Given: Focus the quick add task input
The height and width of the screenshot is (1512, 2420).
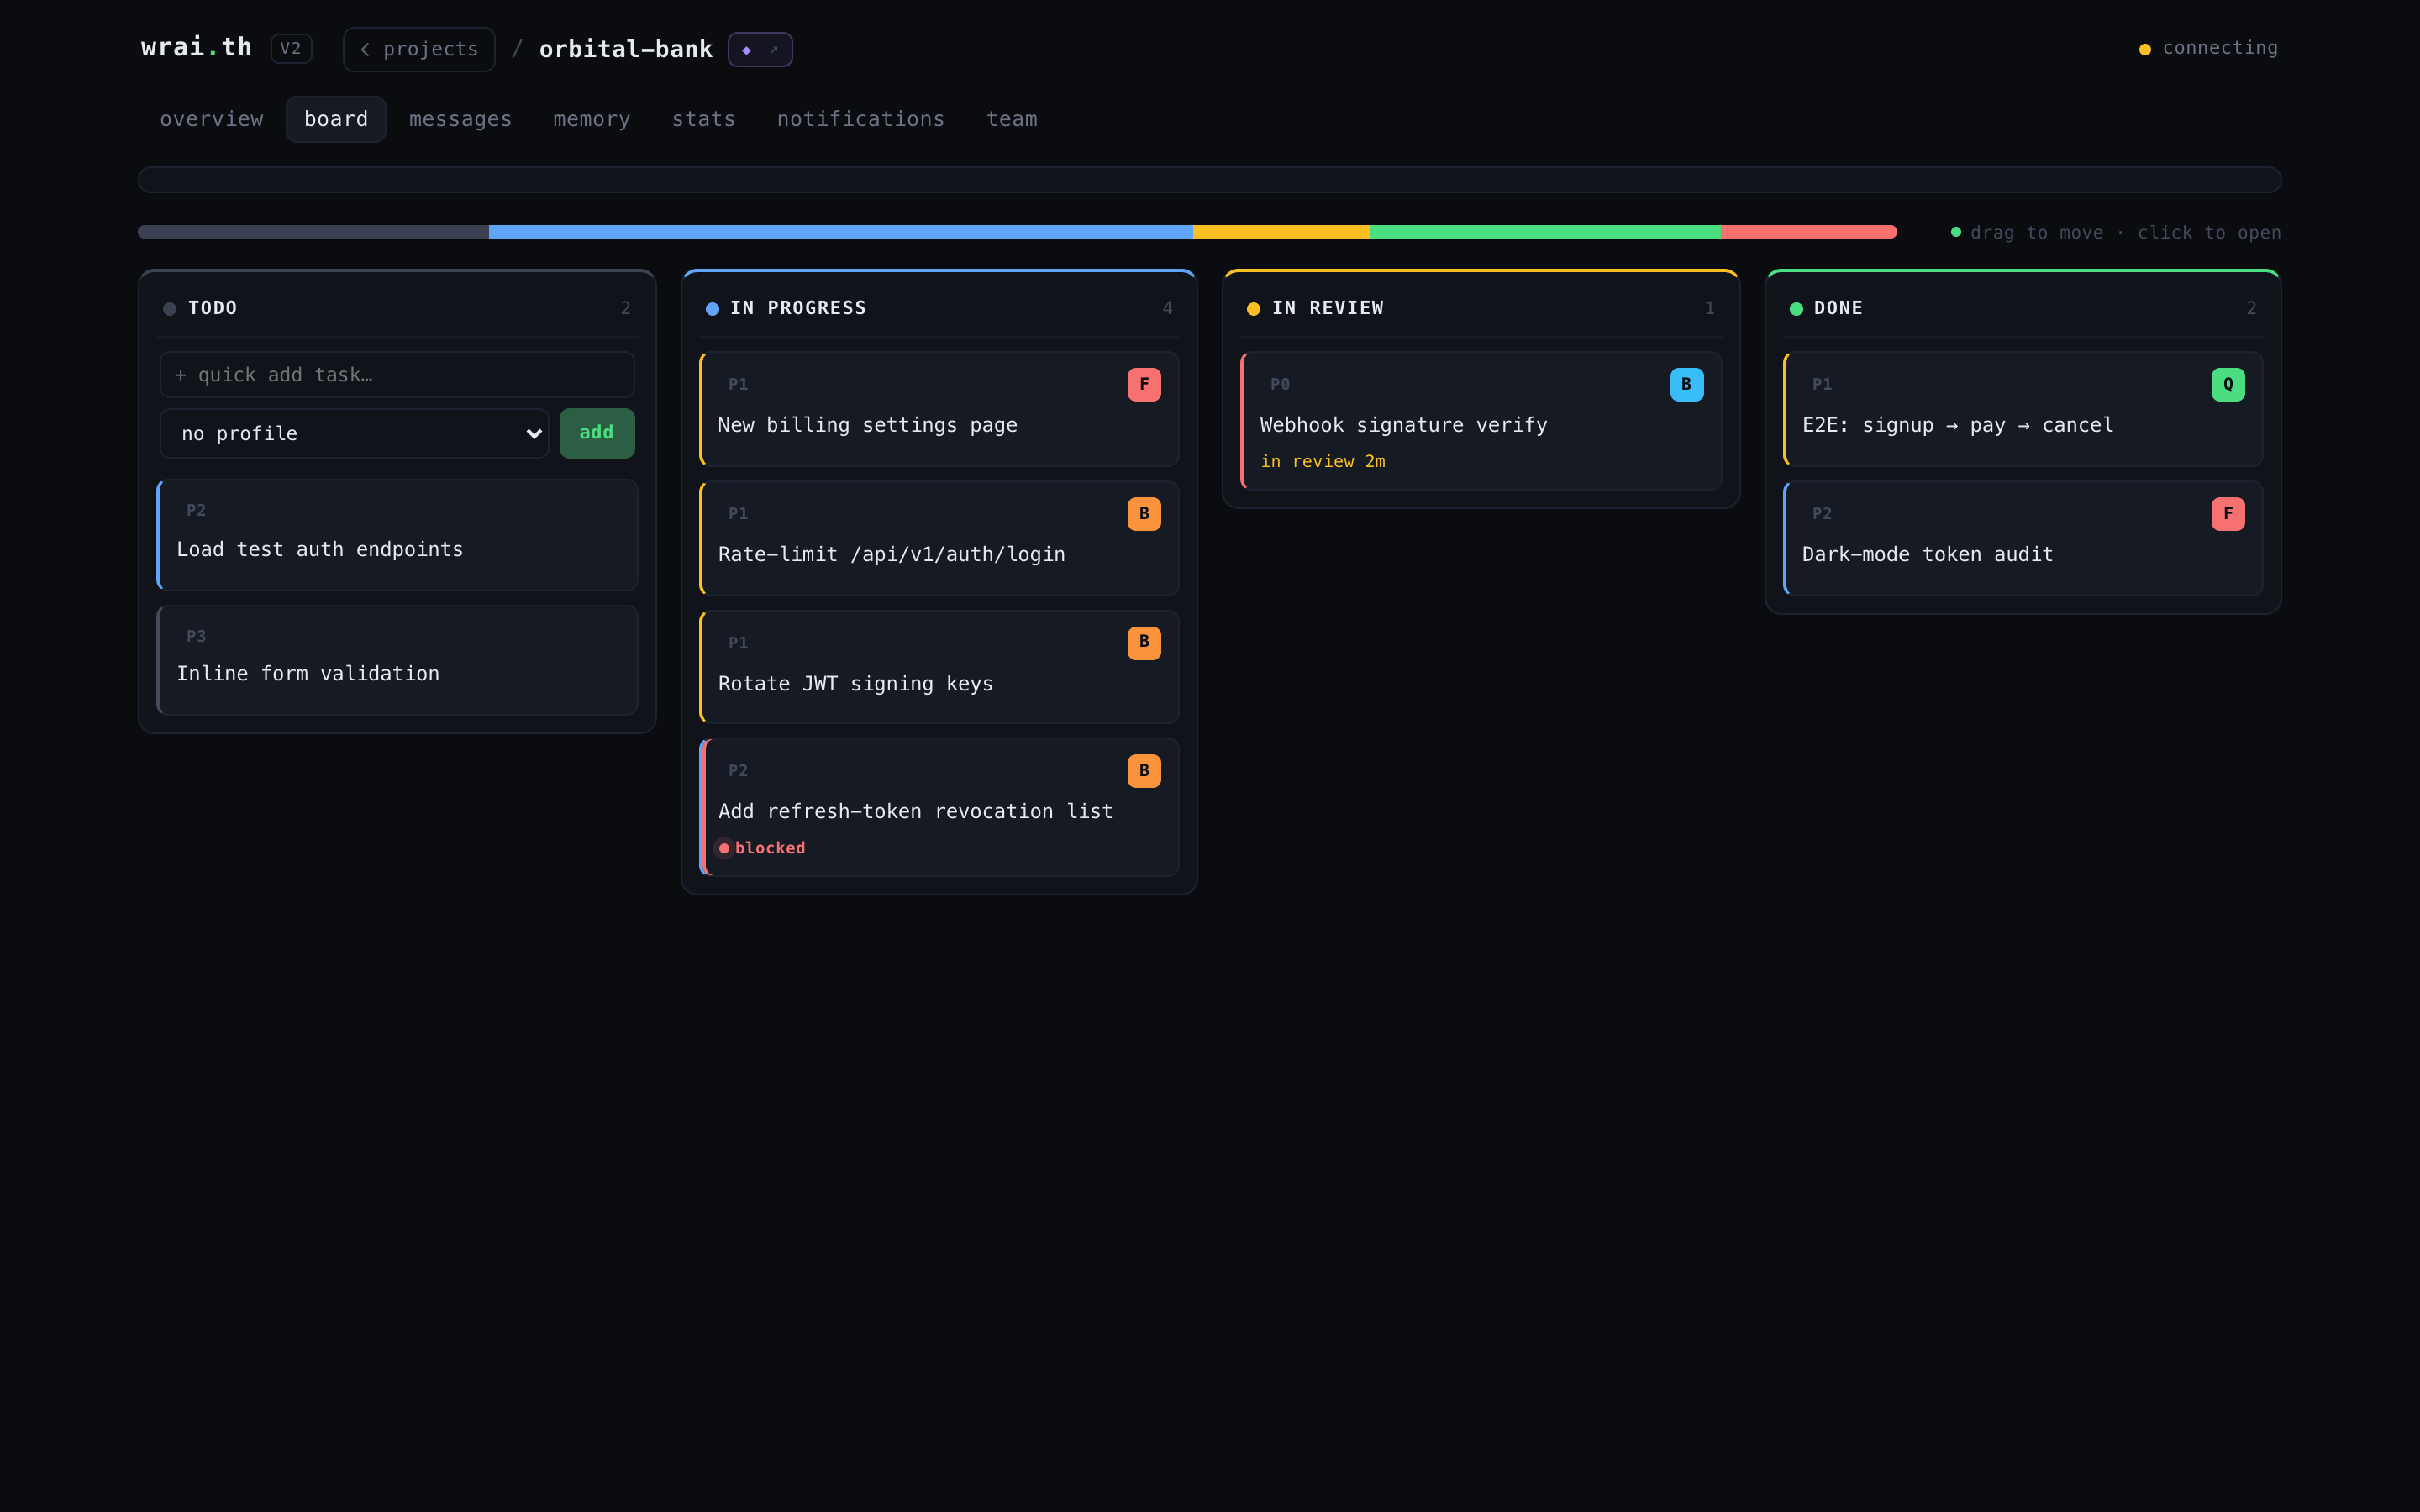Looking at the screenshot, I should tap(397, 375).
